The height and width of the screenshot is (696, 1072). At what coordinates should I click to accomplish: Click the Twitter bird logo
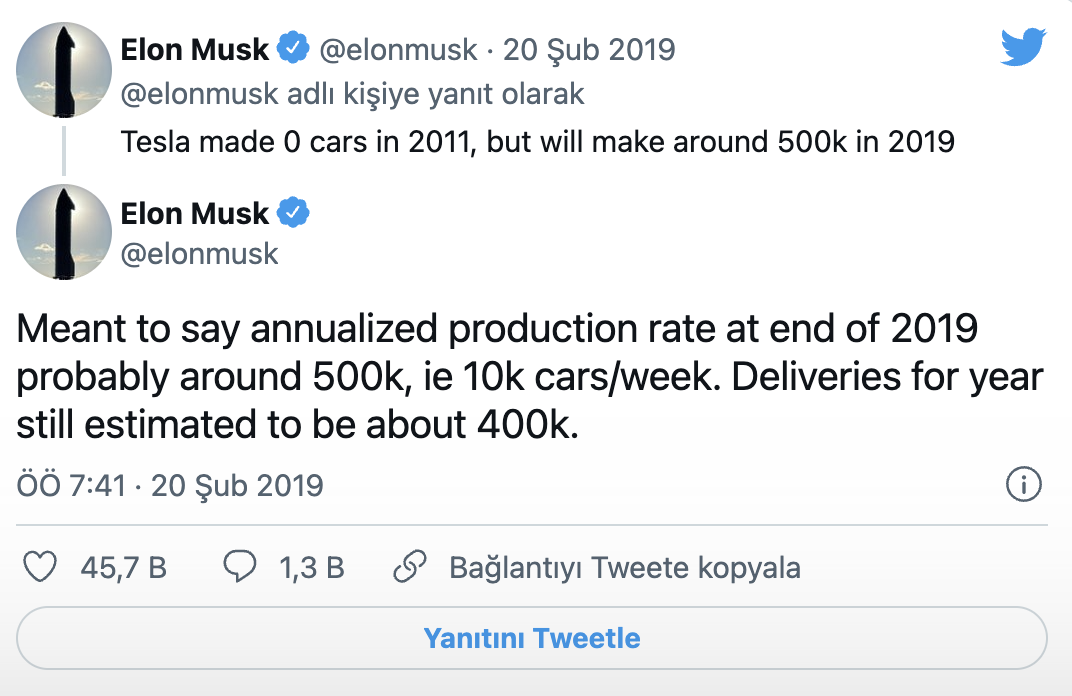tap(1023, 48)
